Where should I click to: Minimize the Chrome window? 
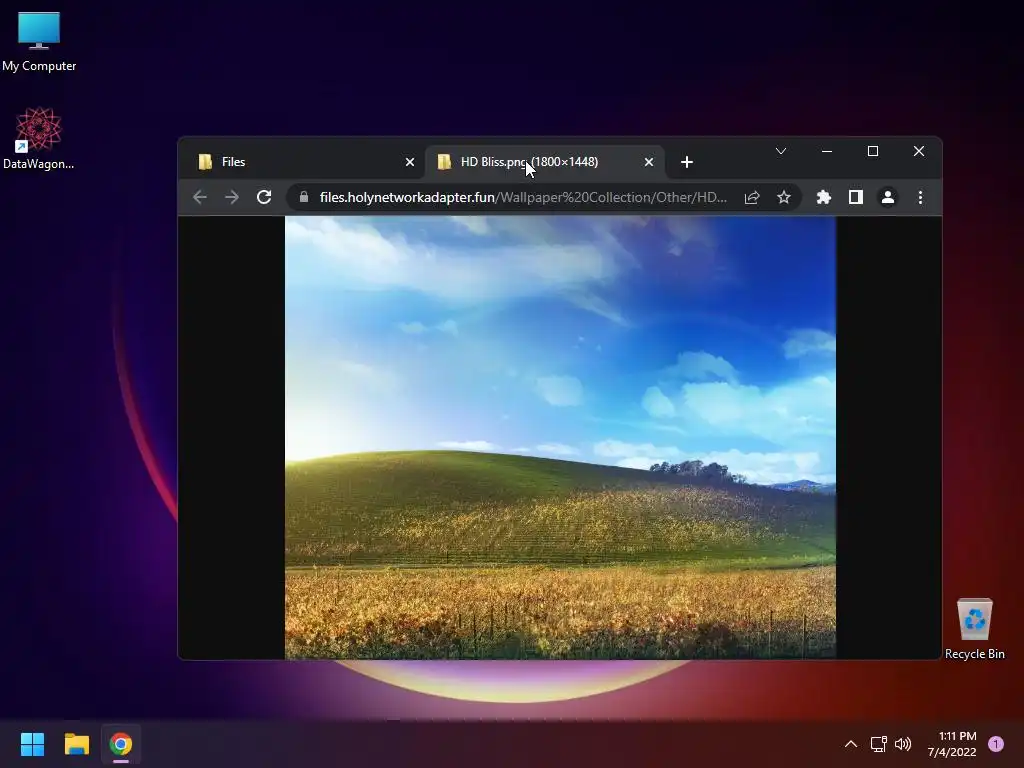click(827, 151)
